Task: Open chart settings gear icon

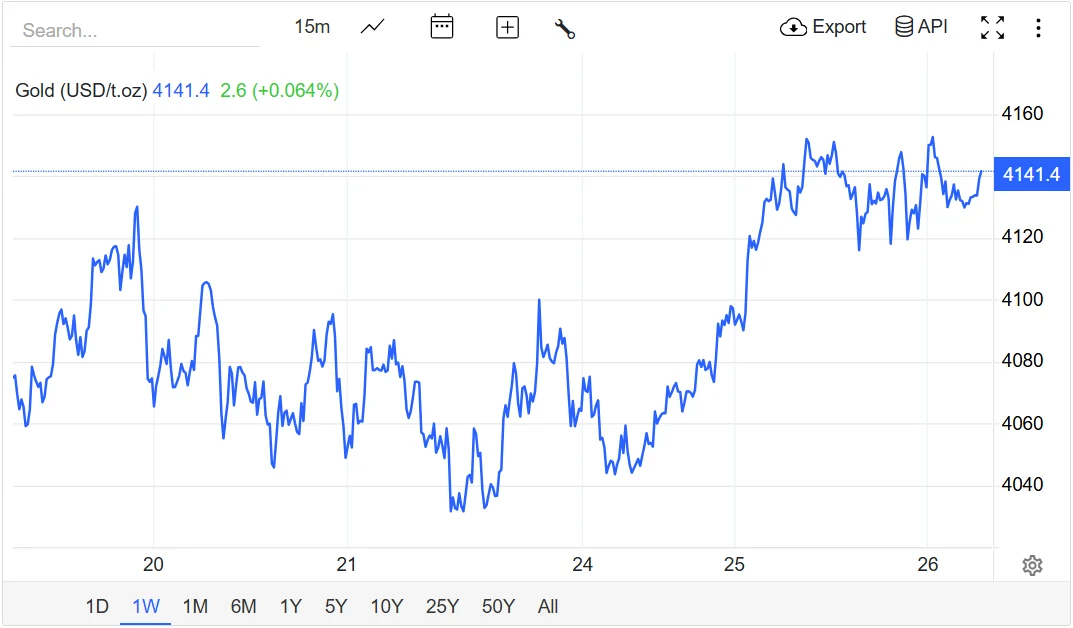Action: 1032,566
